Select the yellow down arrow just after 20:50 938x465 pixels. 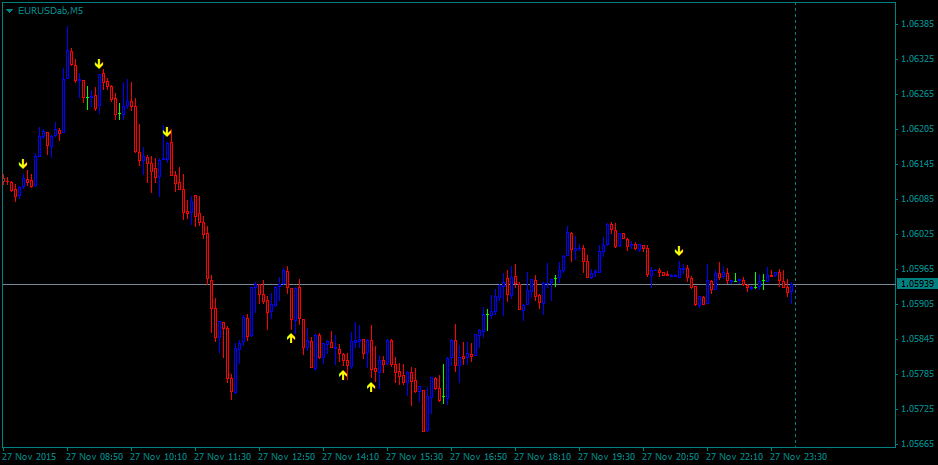[679, 251]
